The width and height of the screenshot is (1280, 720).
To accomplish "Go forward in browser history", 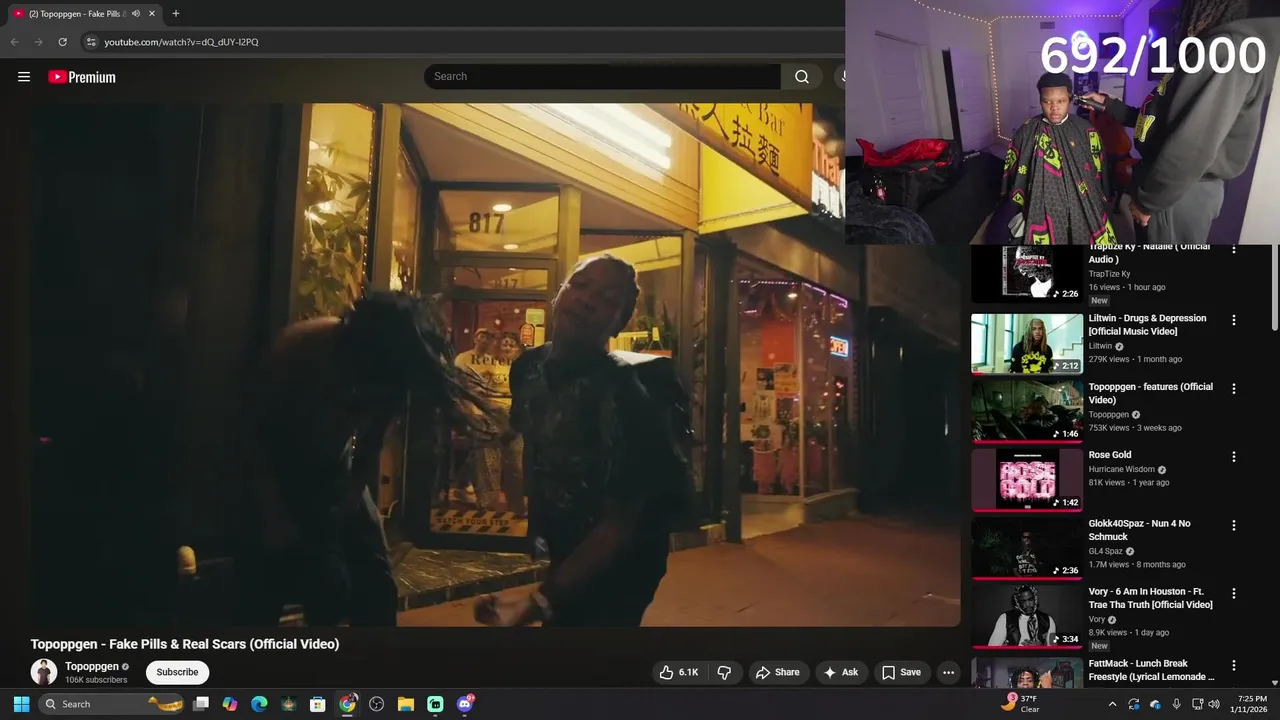I will tap(38, 42).
